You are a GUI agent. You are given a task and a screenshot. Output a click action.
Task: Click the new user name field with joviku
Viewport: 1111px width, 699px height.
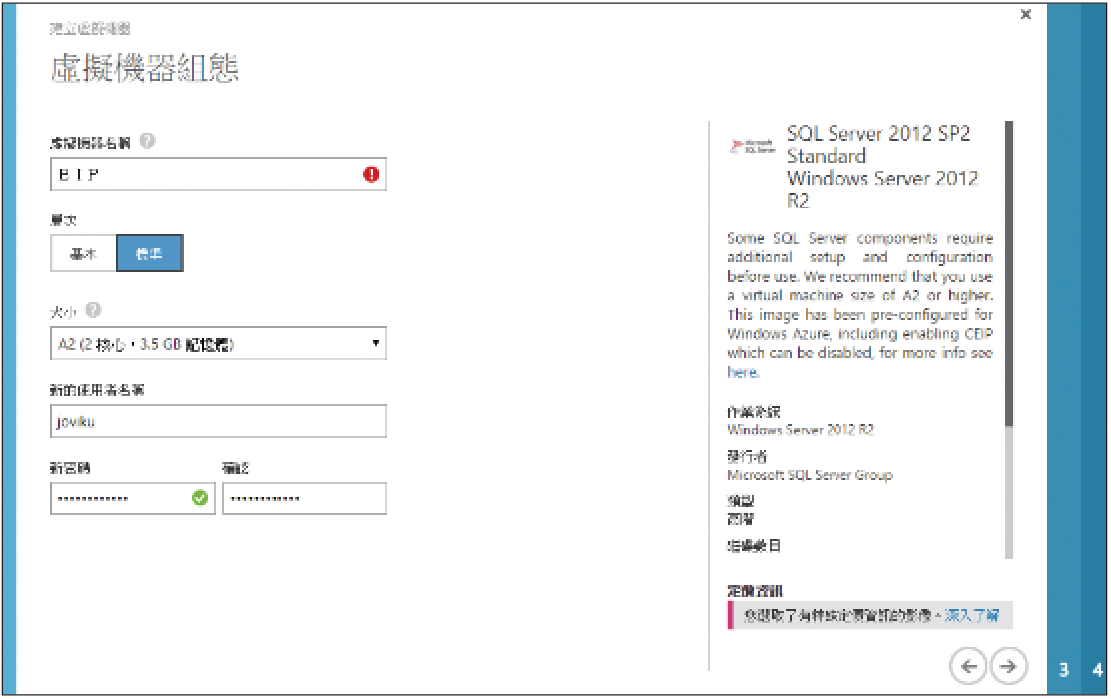click(218, 421)
